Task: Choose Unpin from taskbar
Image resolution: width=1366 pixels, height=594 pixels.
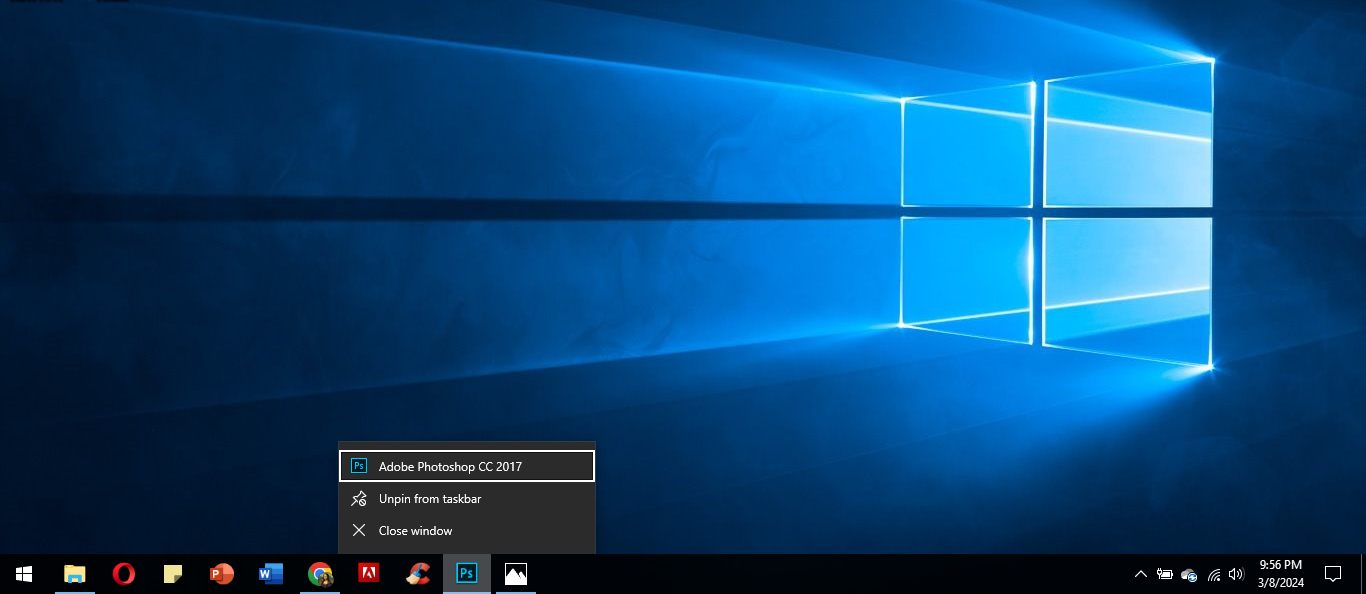Action: click(x=467, y=498)
